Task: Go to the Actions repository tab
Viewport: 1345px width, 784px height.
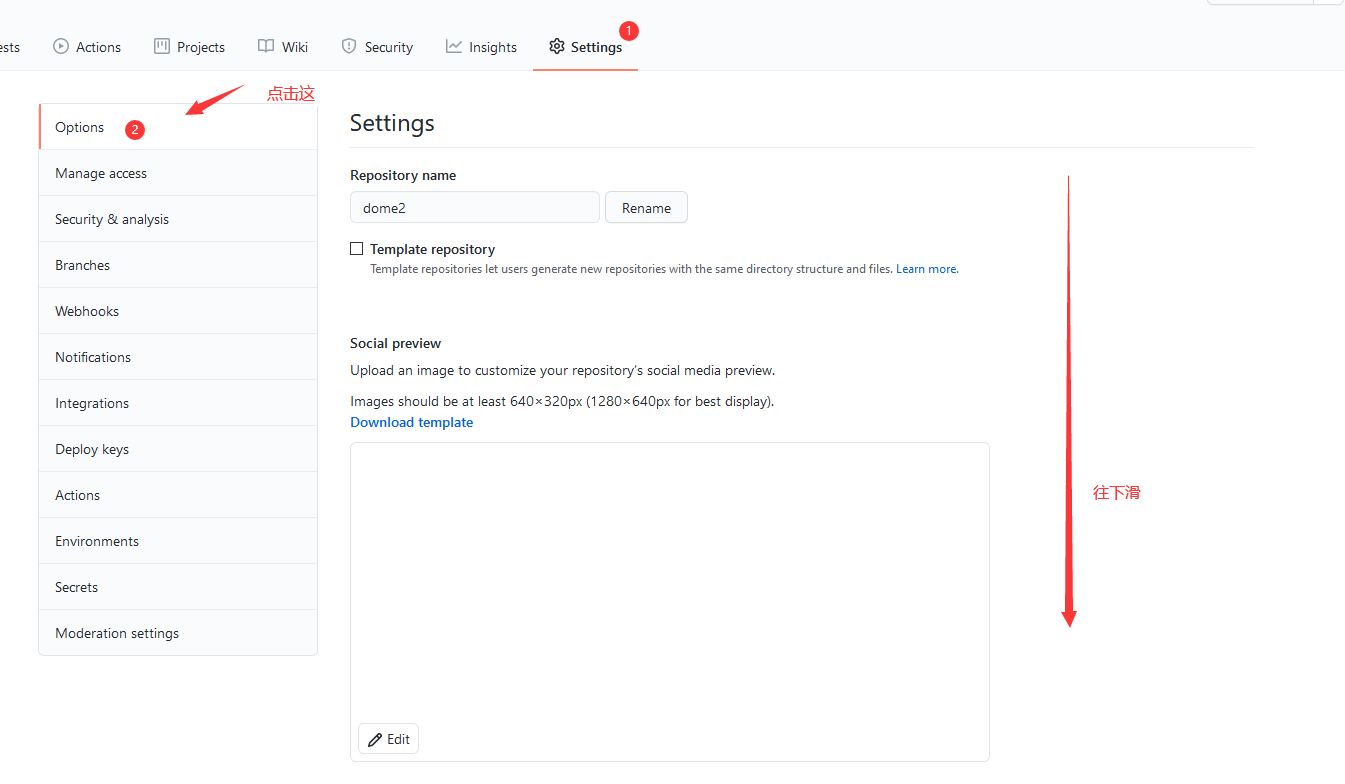Action: coord(87,47)
